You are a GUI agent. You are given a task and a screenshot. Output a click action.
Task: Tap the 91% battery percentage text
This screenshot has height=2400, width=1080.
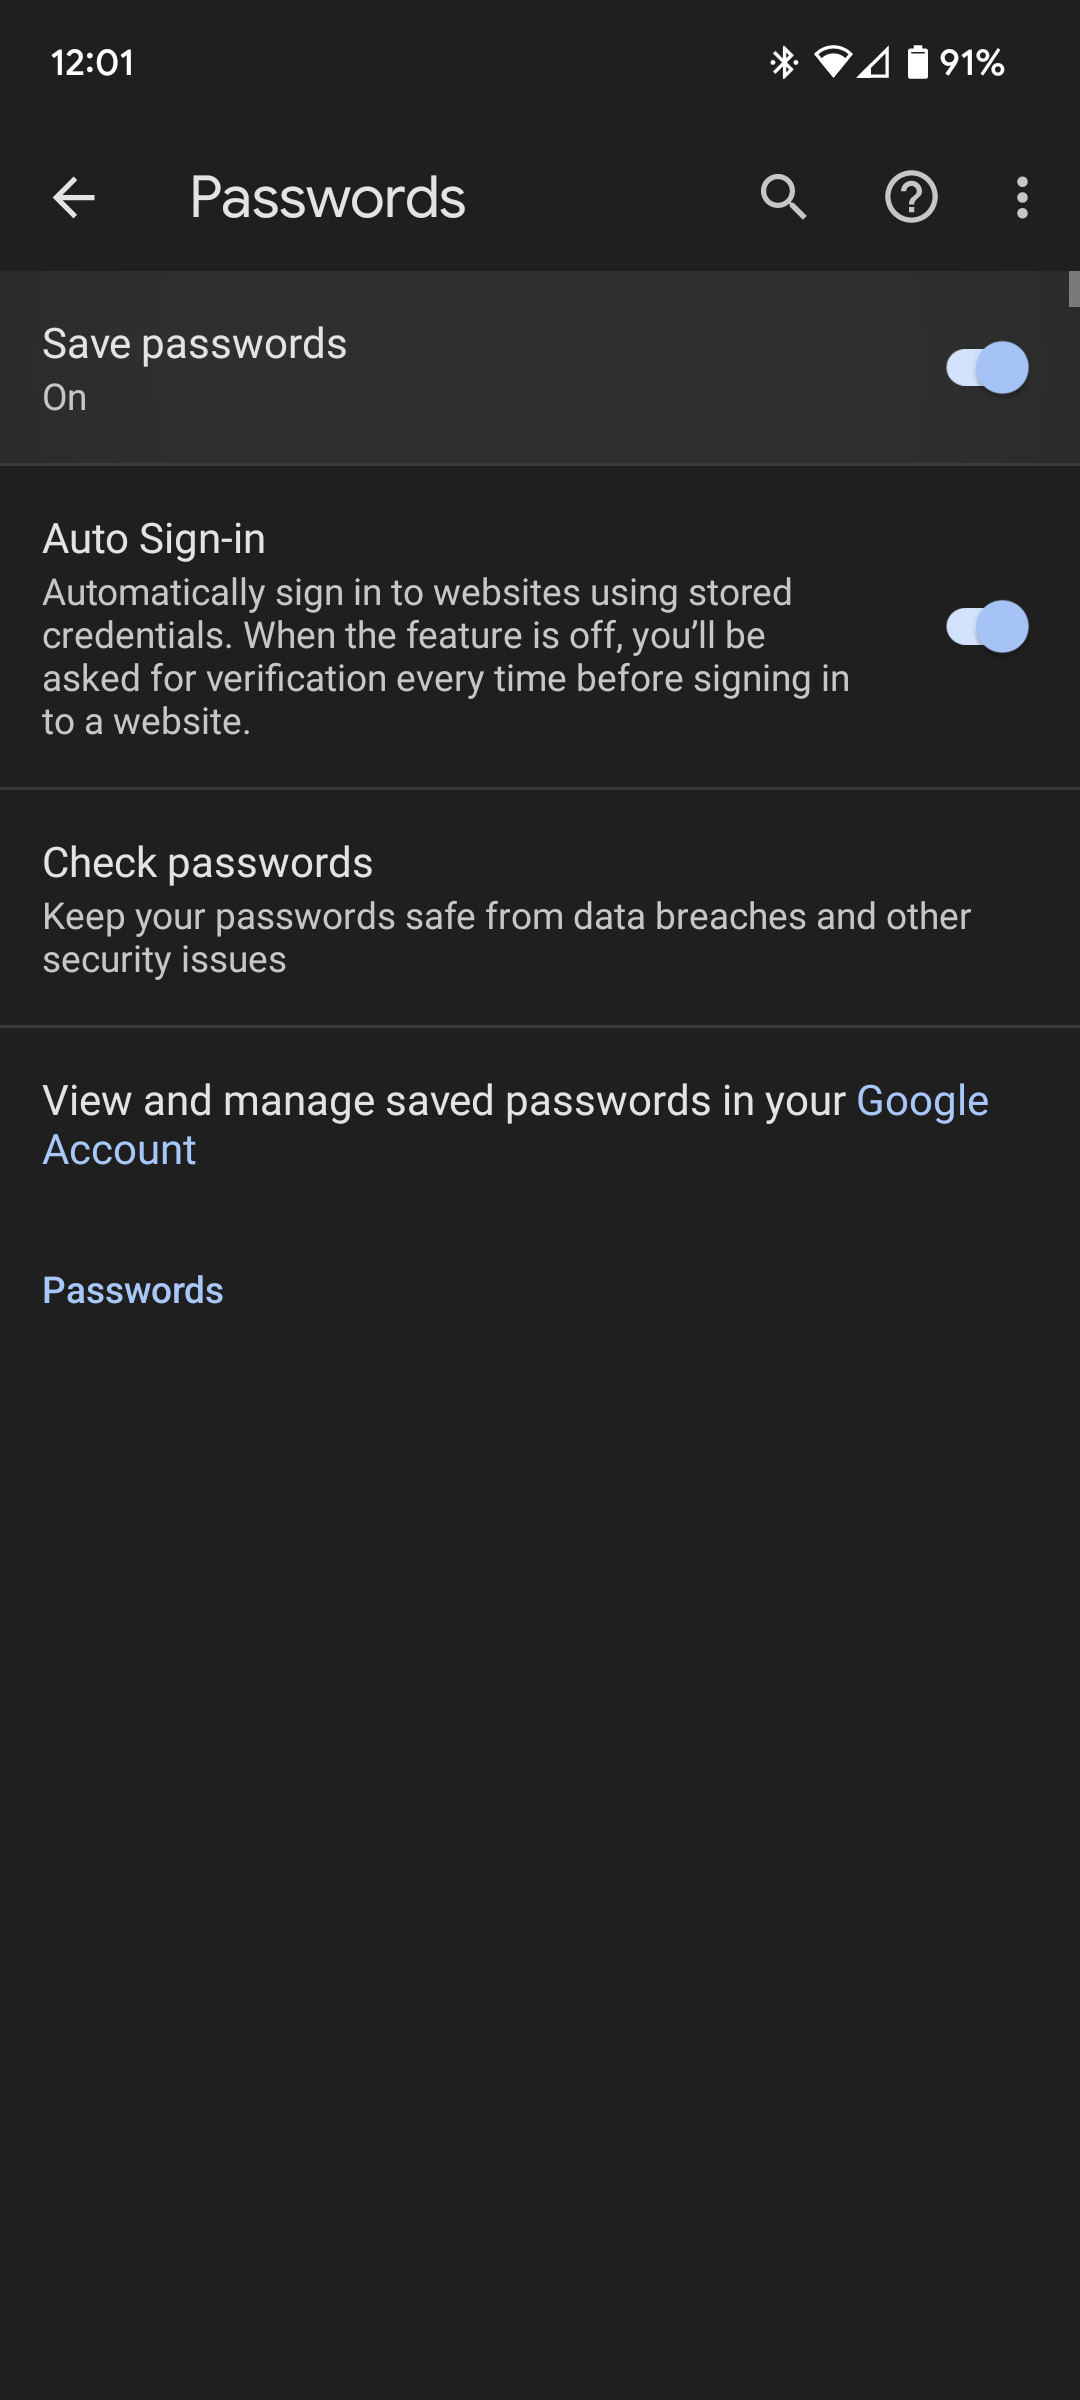[x=972, y=63]
